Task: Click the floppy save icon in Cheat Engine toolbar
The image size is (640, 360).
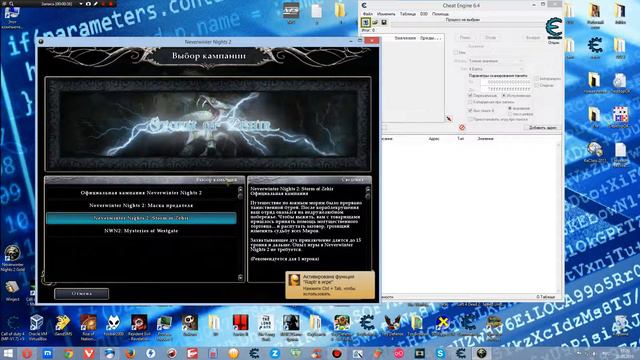Action: [384, 22]
